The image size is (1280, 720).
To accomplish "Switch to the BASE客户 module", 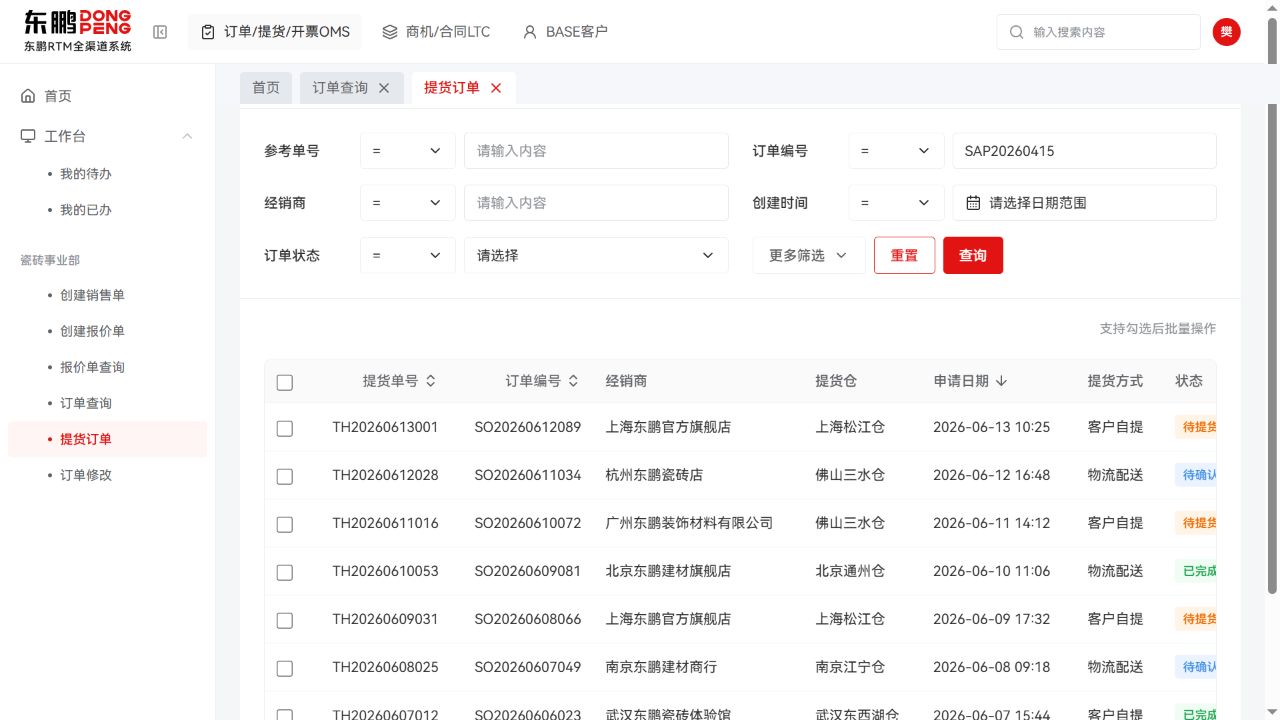I will pyautogui.click(x=565, y=32).
